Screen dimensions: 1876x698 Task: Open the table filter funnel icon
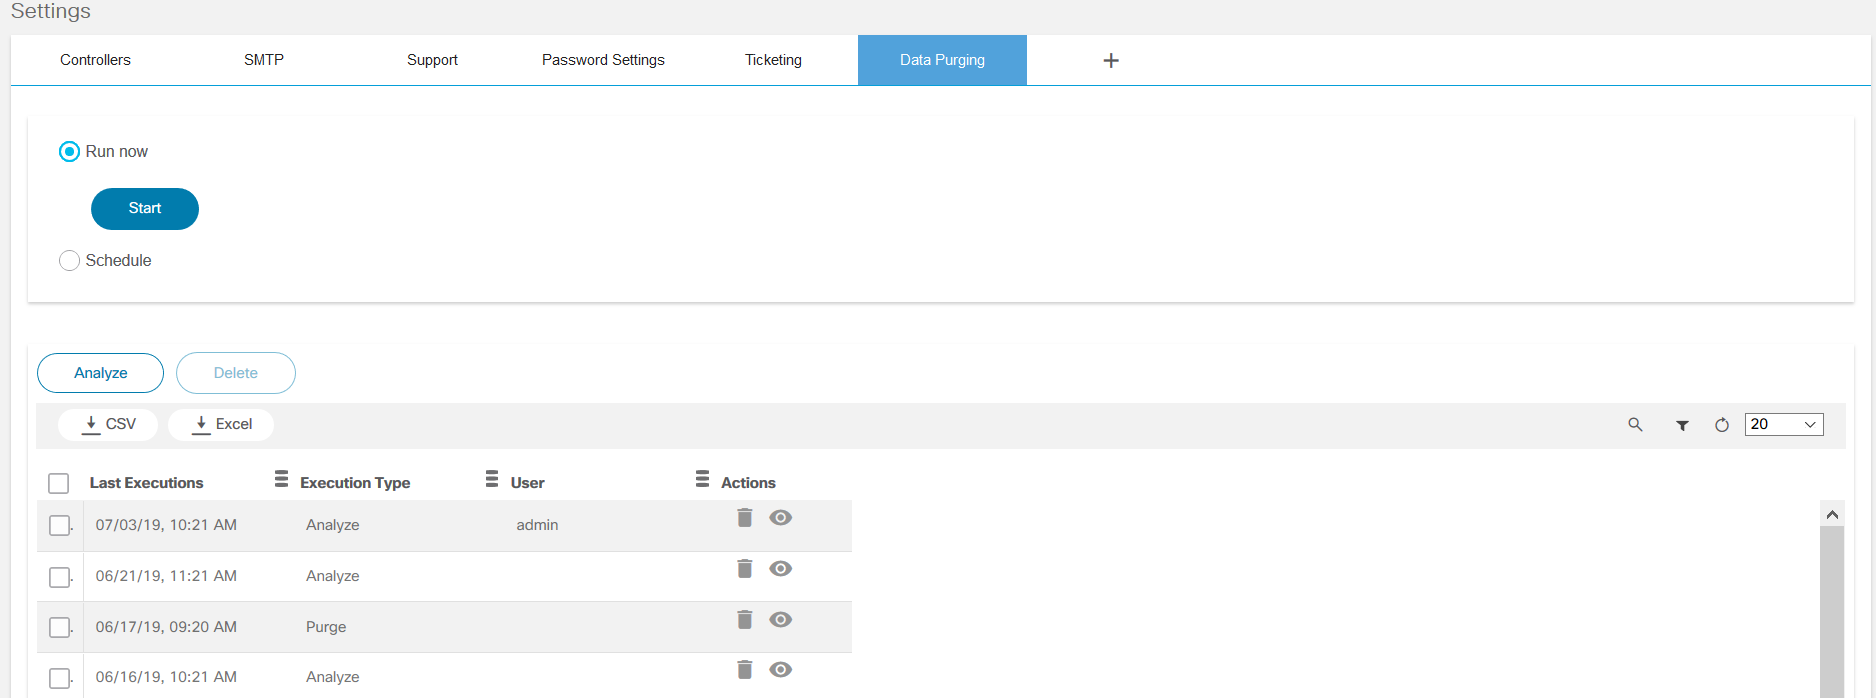coord(1682,425)
